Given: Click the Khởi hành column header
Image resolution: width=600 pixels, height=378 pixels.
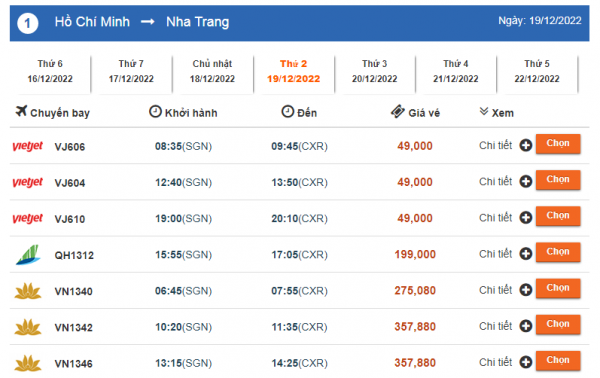Looking at the screenshot, I should 191,113.
